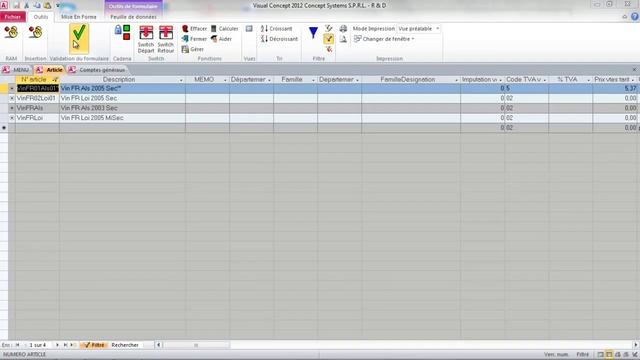Open the MEMO column filter arrow

pyautogui.click(x=225, y=80)
